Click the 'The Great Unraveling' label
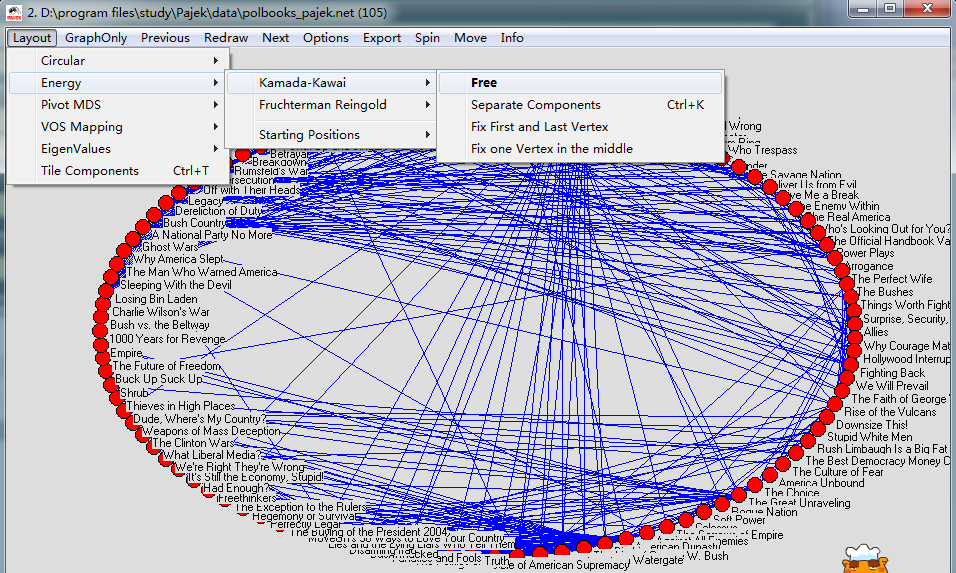This screenshot has width=956, height=573. 799,502
